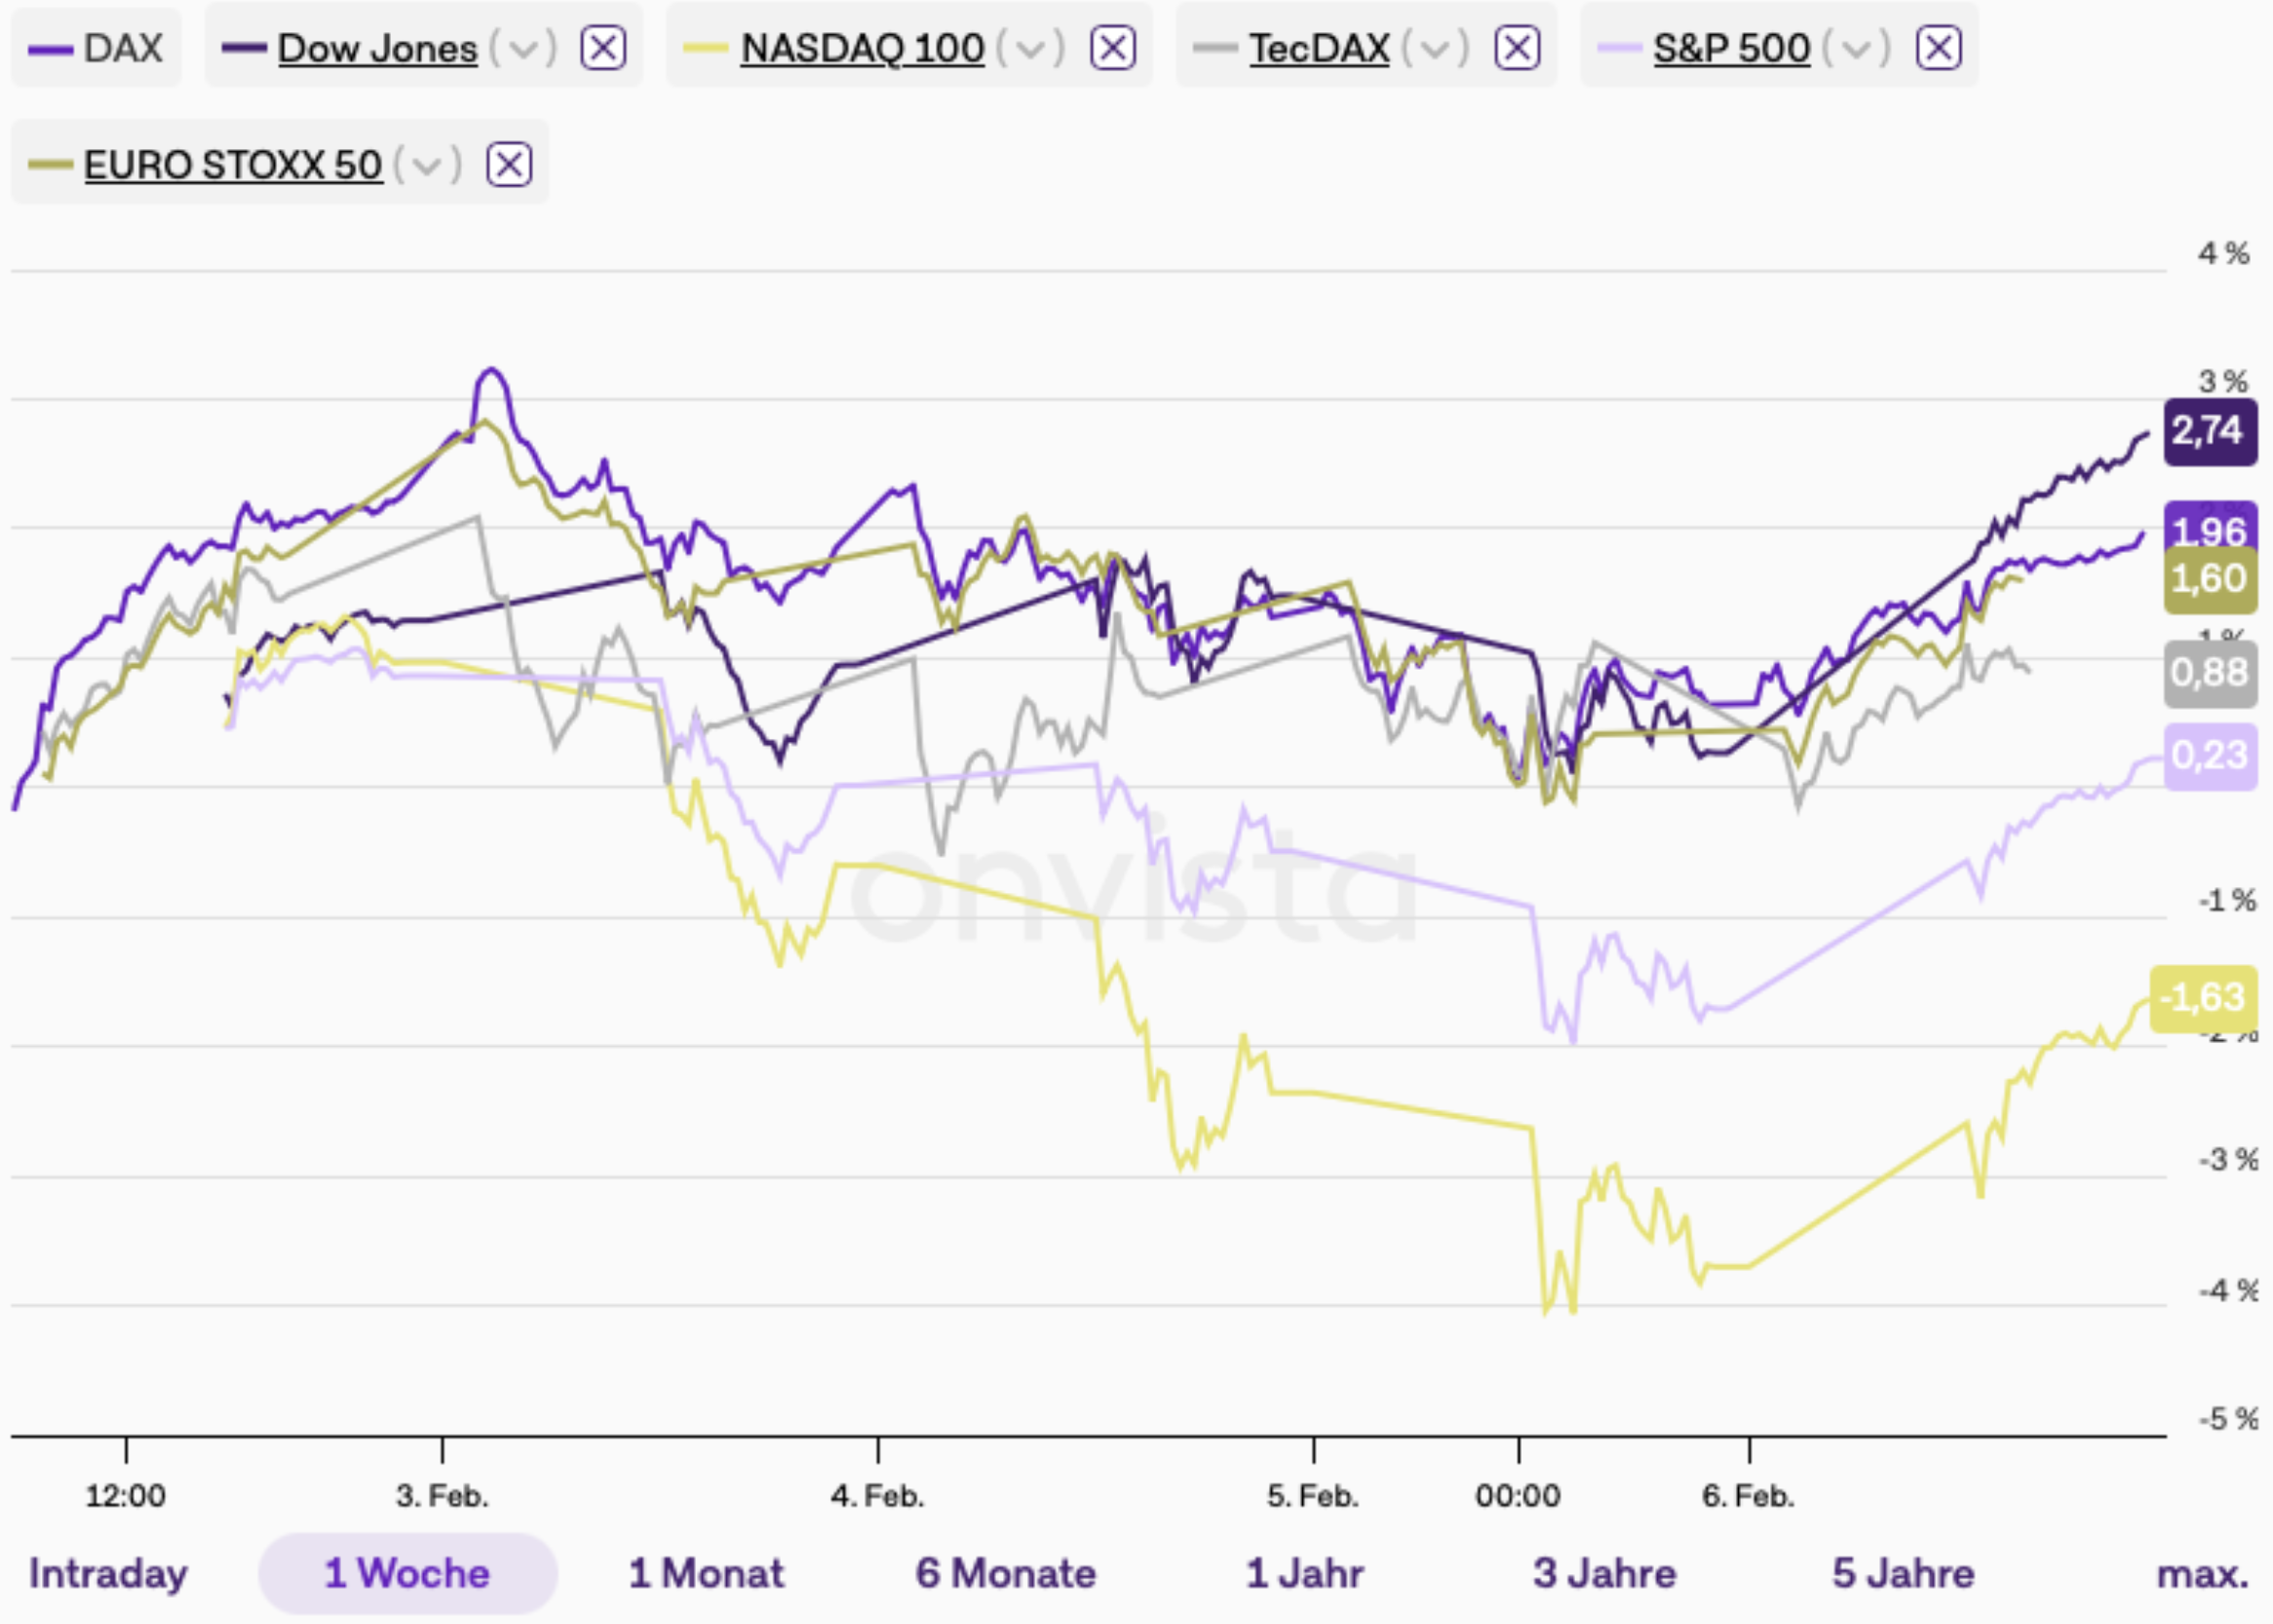Screen dimensions: 2273x1624
Task: Expand the Dow Jones chevron dropdown
Action: tap(524, 48)
